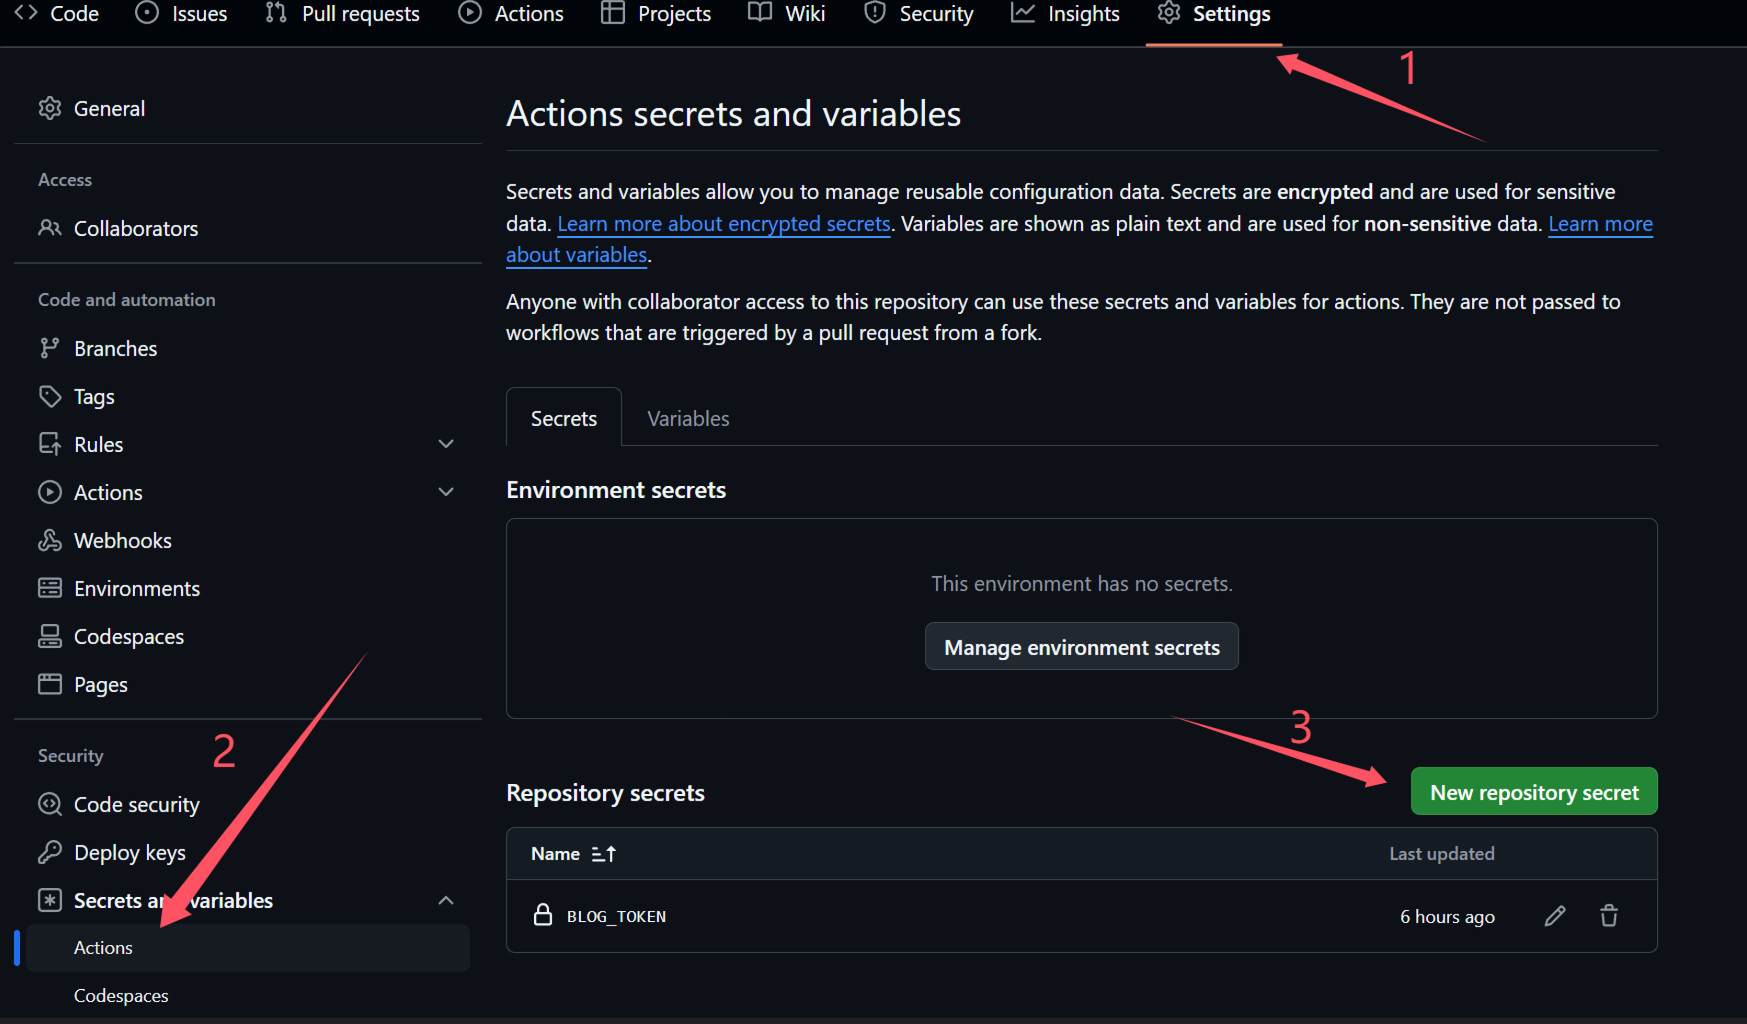Click the Name column sort icon
1747x1024 pixels.
click(x=603, y=854)
